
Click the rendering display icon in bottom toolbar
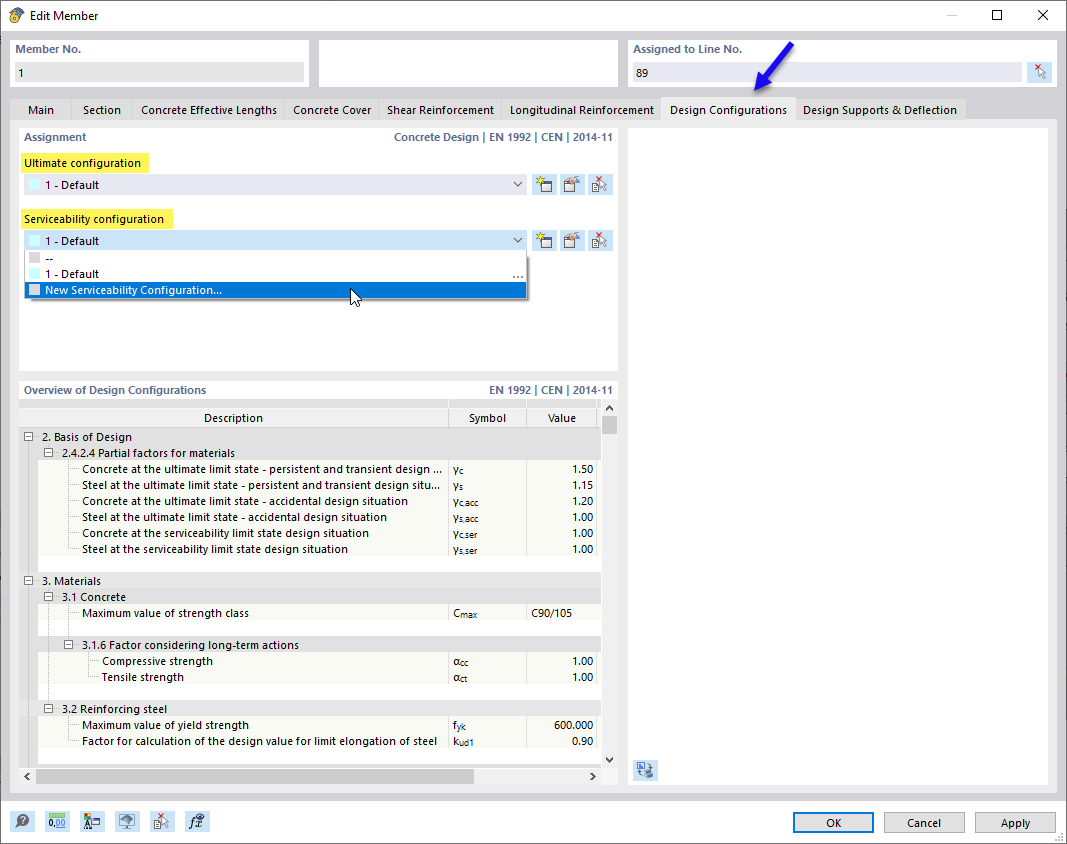pos(127,821)
